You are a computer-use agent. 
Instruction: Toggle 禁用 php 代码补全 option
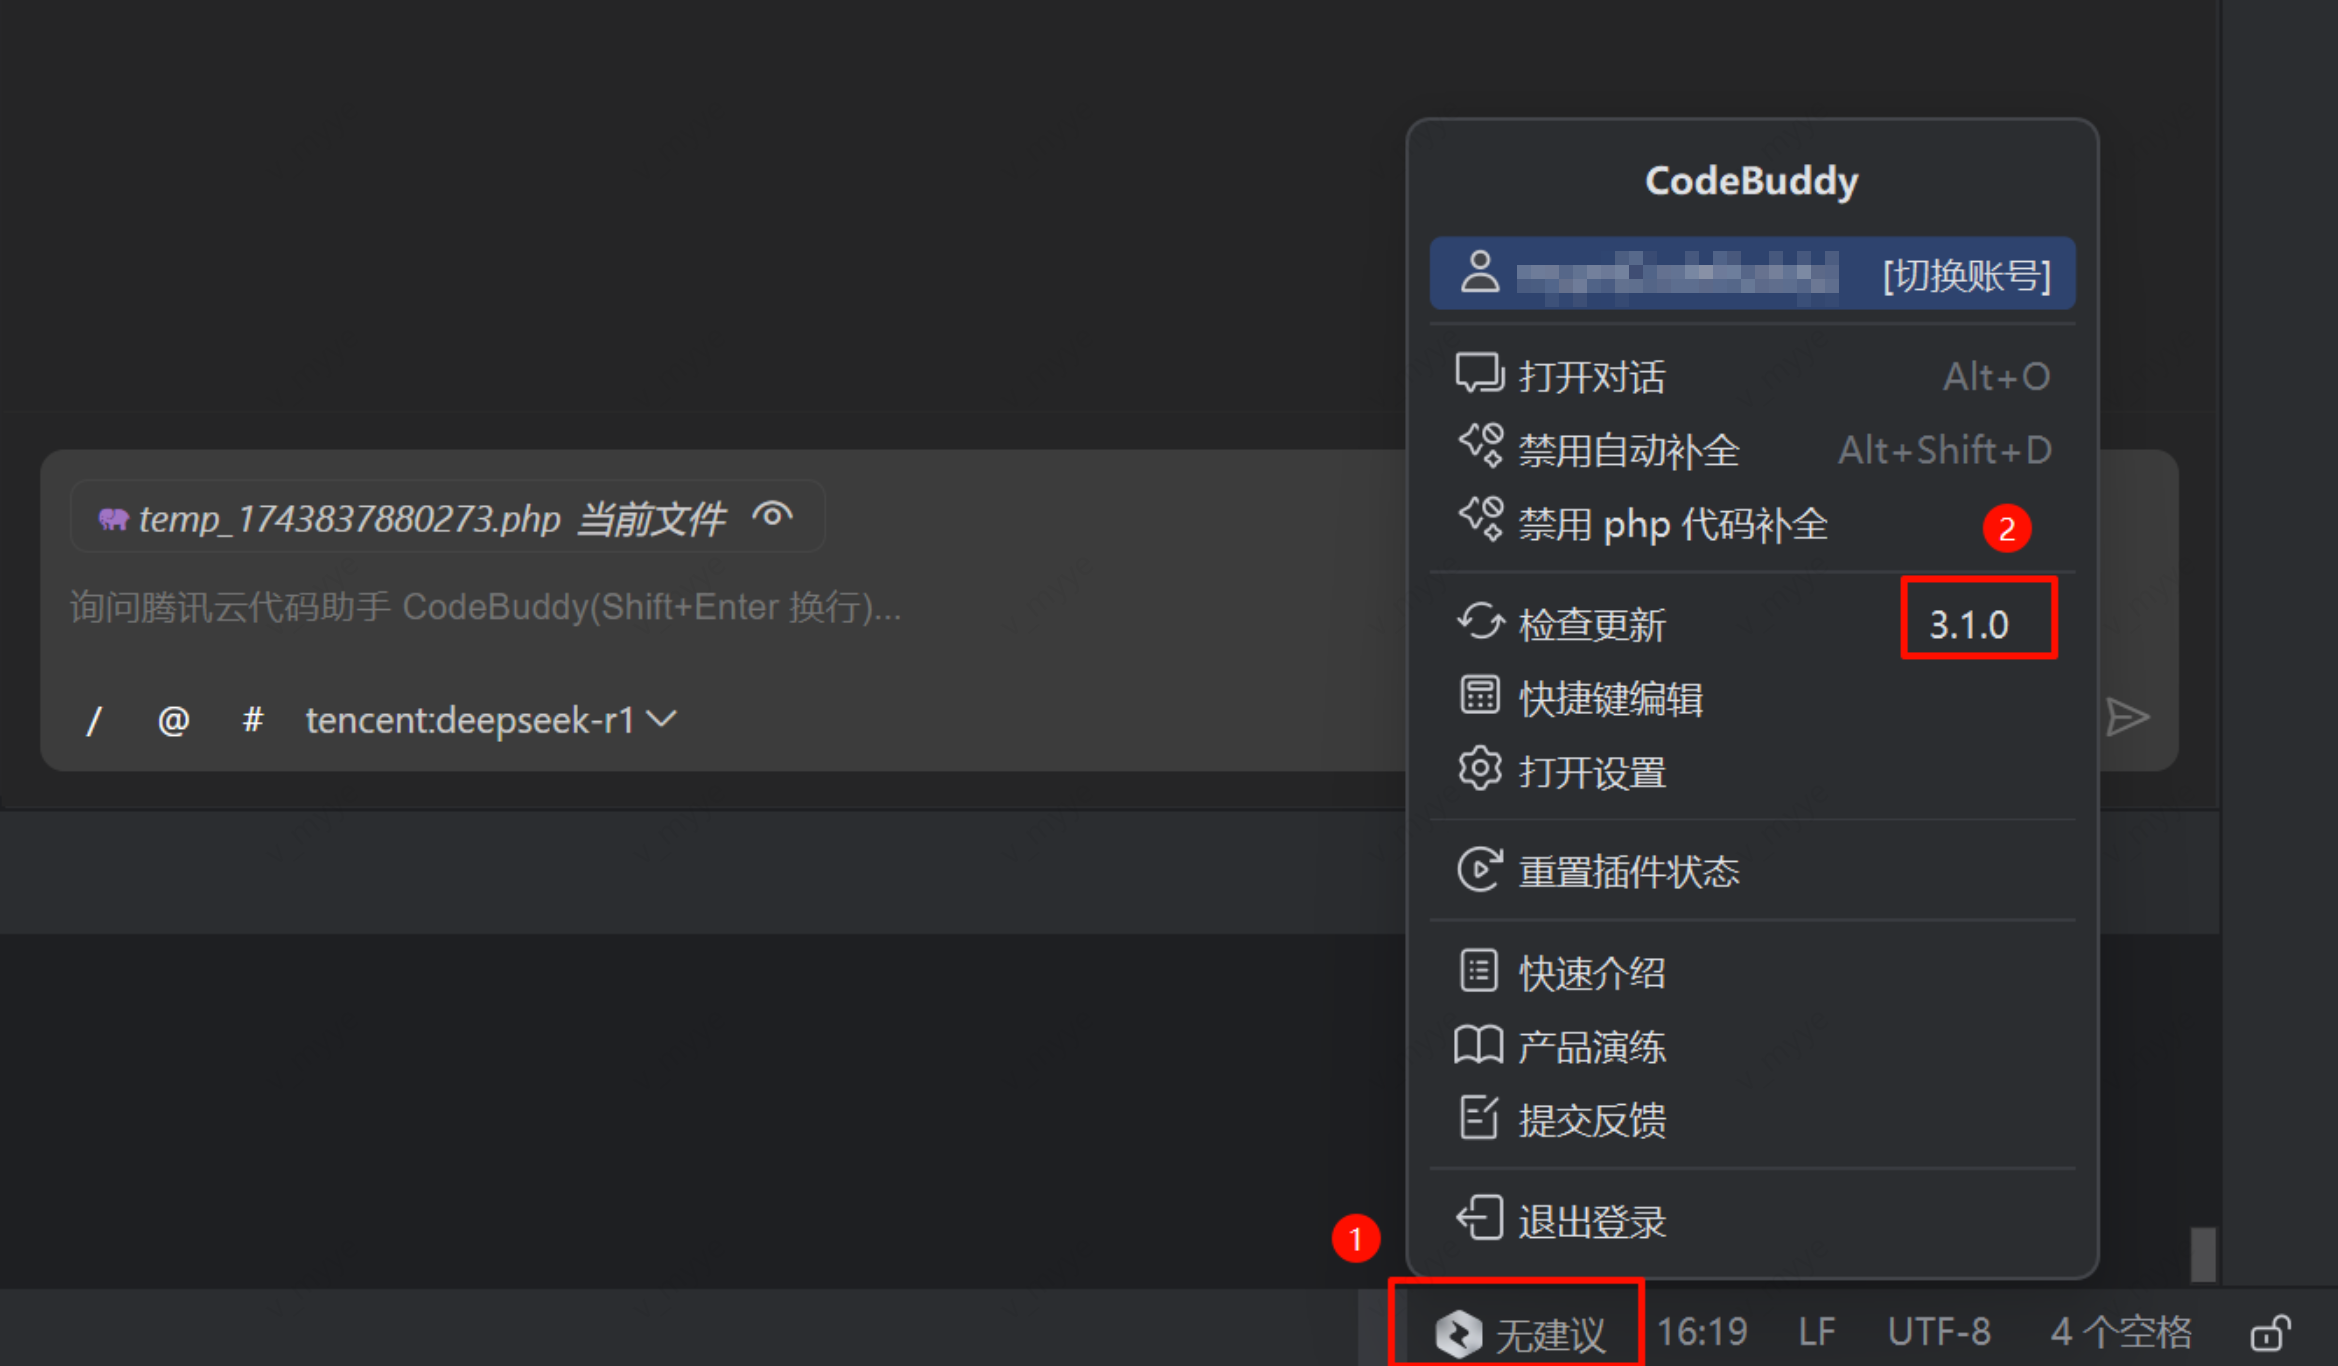pyautogui.click(x=1753, y=524)
